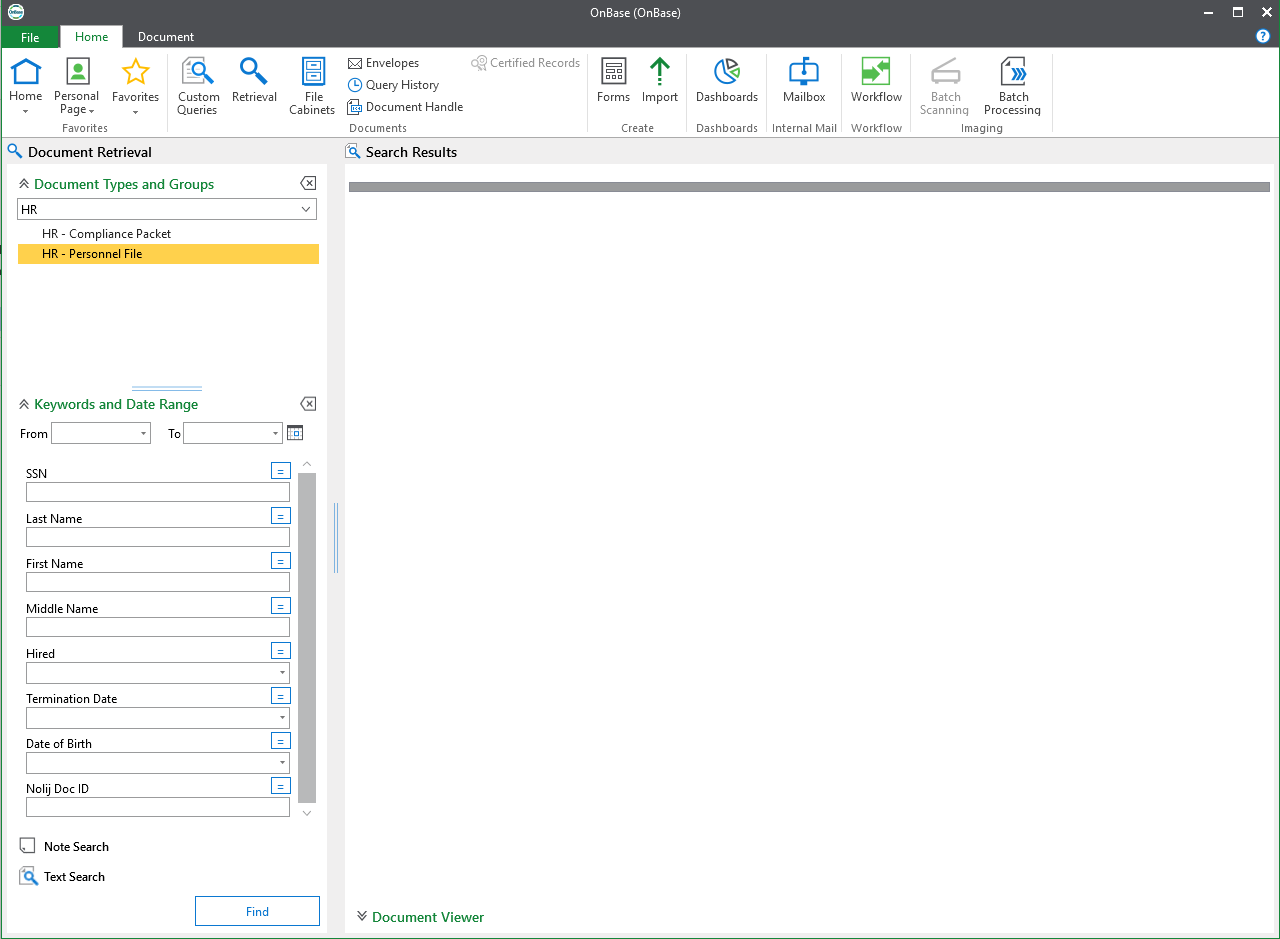Screen dimensions: 1280x939
Task: Click the Find button
Action: tap(257, 911)
